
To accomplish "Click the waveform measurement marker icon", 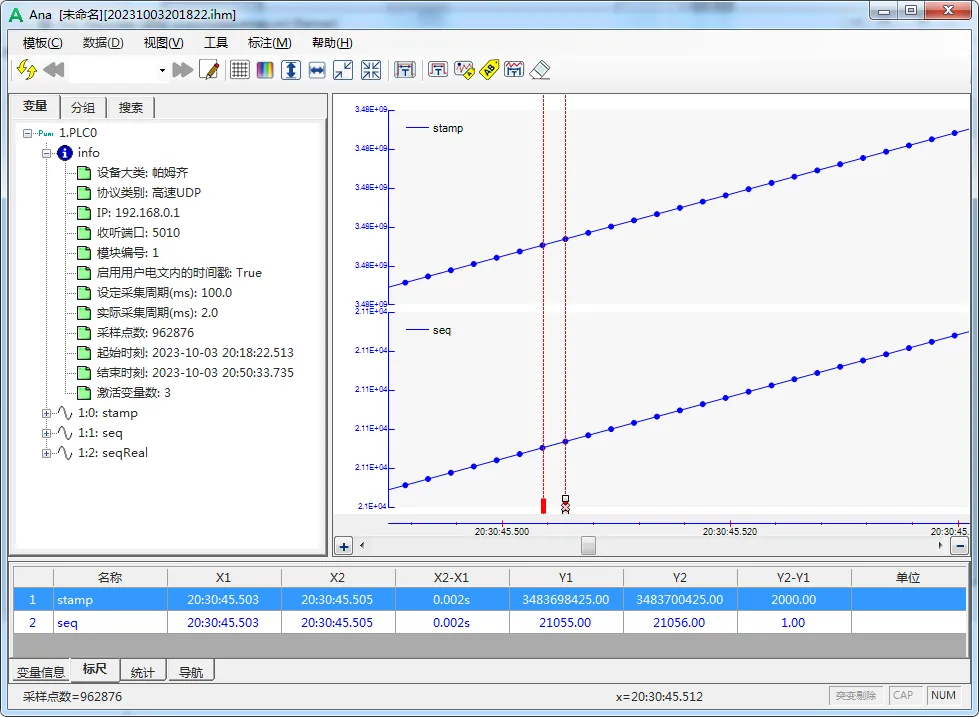I will [514, 69].
